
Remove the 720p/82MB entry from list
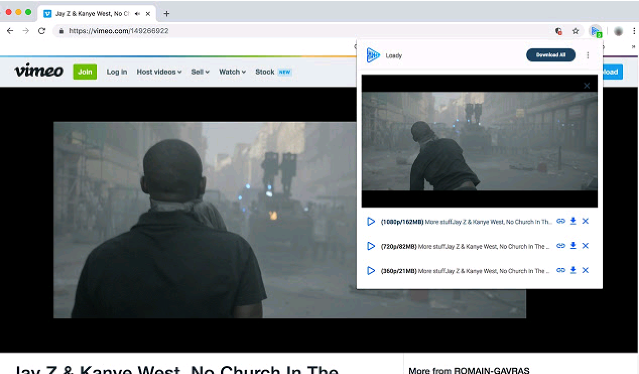[586, 246]
